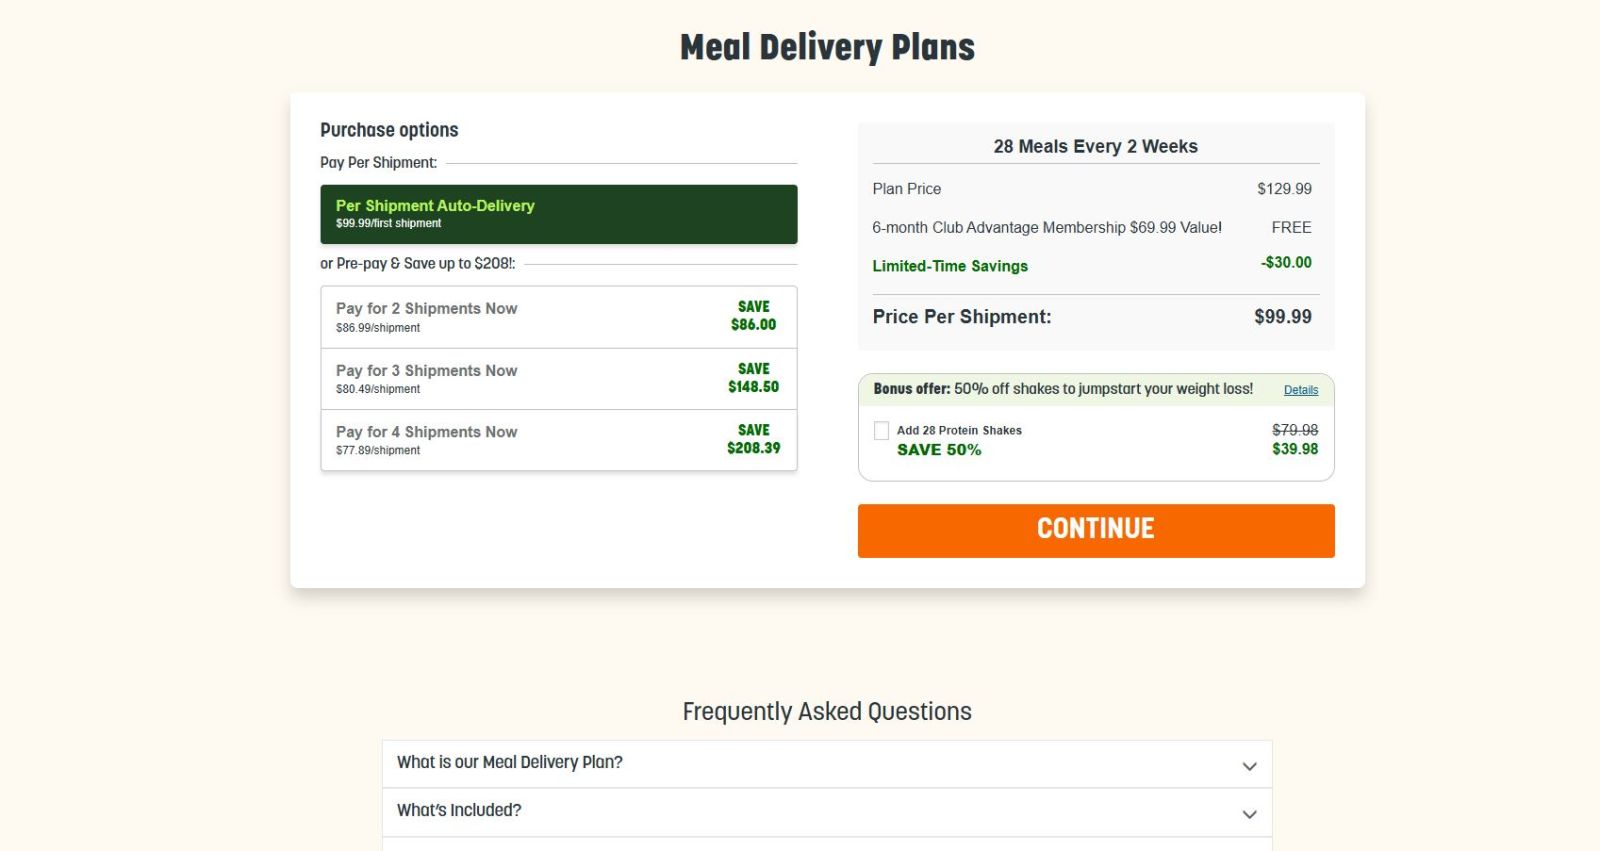Choose Pay for 4 Shipments Now
Screen dimensions: 1600x851
click(559, 440)
